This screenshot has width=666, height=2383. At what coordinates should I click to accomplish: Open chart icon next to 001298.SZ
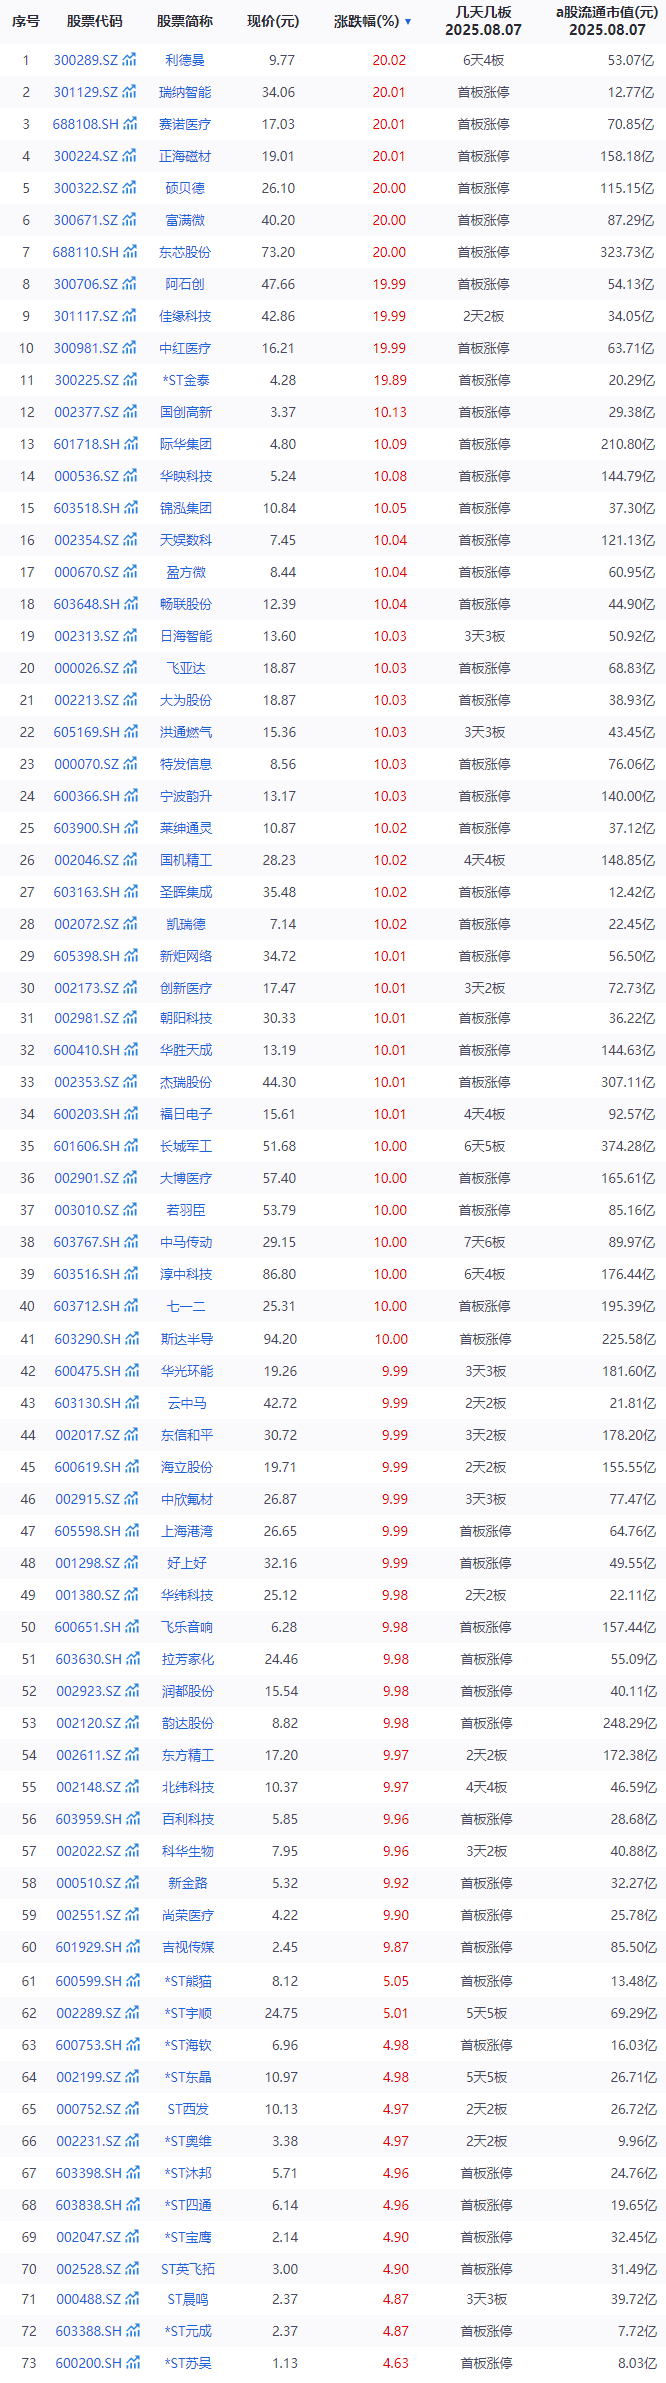click(x=132, y=1563)
